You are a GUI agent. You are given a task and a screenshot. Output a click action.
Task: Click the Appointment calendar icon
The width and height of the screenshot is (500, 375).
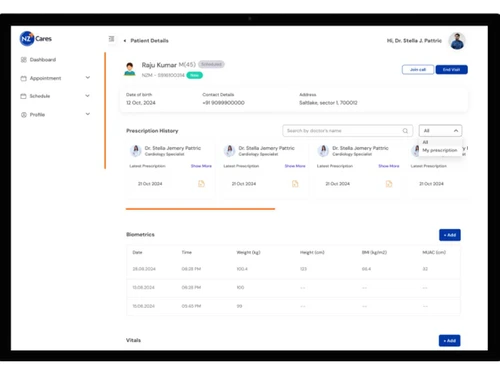click(24, 78)
